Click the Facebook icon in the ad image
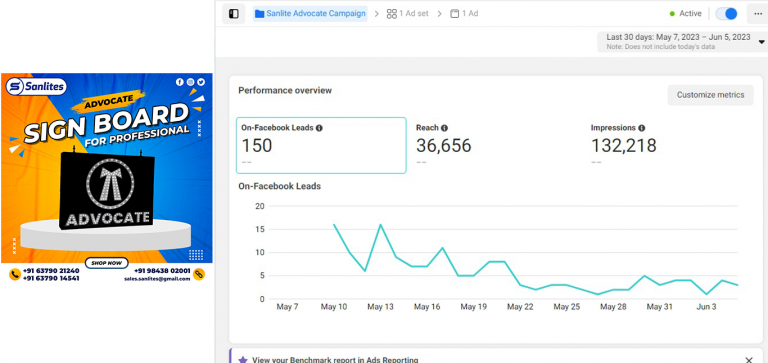 point(180,82)
